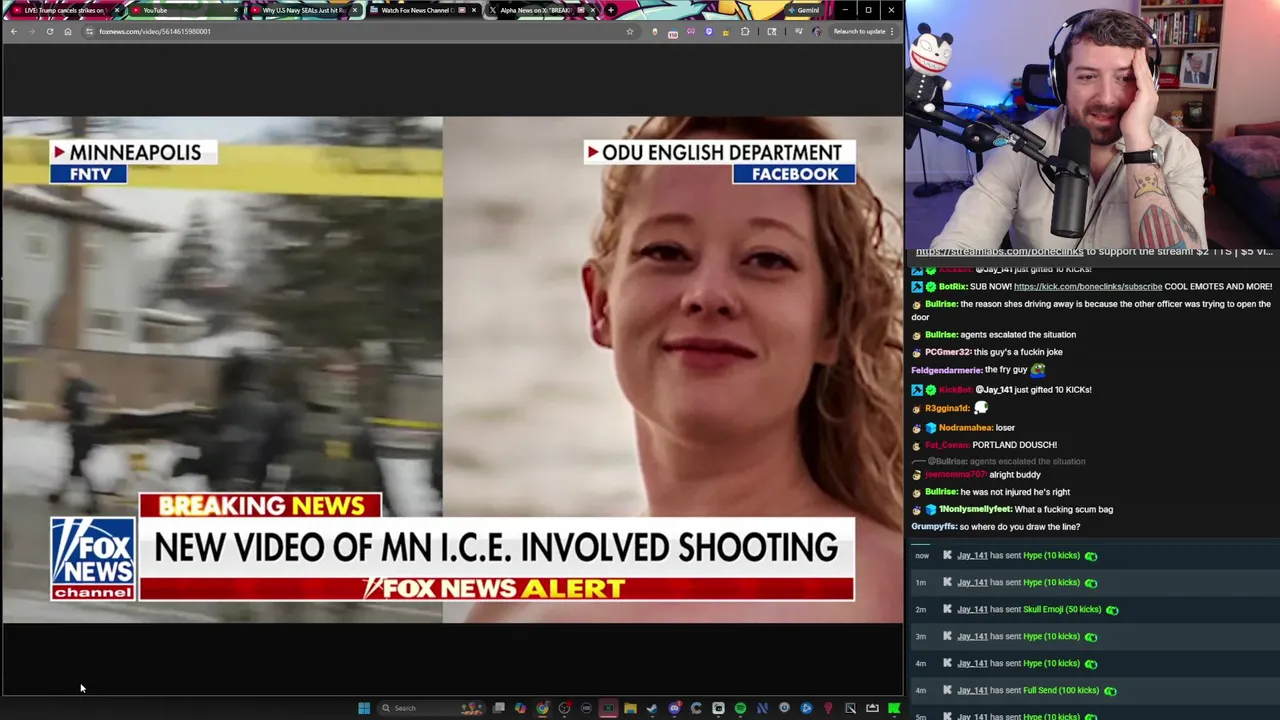The image size is (1280, 720).
Task: Bookmark this page with the star icon
Action: pos(629,31)
